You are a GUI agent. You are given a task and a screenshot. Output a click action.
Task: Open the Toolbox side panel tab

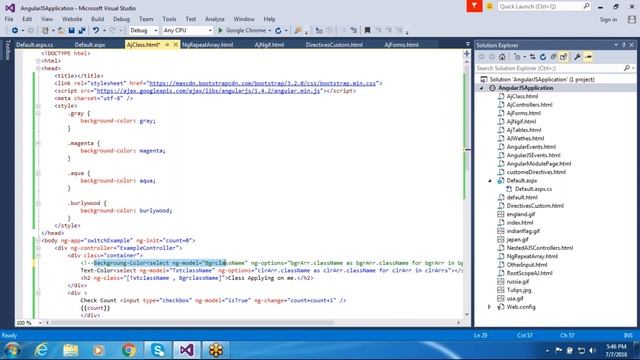click(x=7, y=50)
